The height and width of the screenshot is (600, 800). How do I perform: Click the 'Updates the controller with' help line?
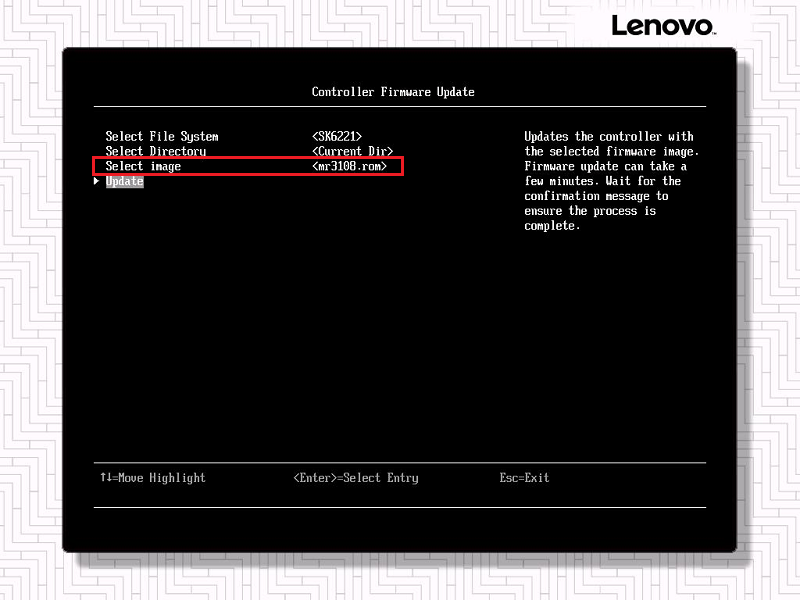click(609, 136)
